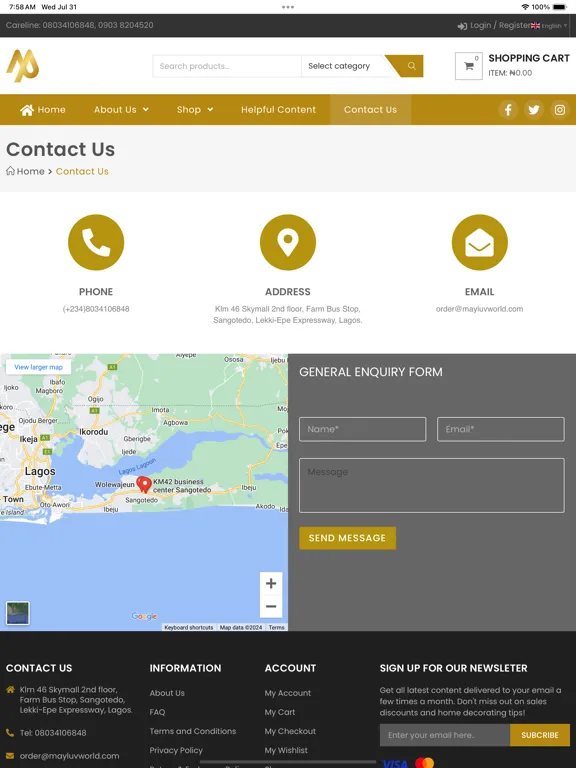Click Login / Register link

point(500,25)
